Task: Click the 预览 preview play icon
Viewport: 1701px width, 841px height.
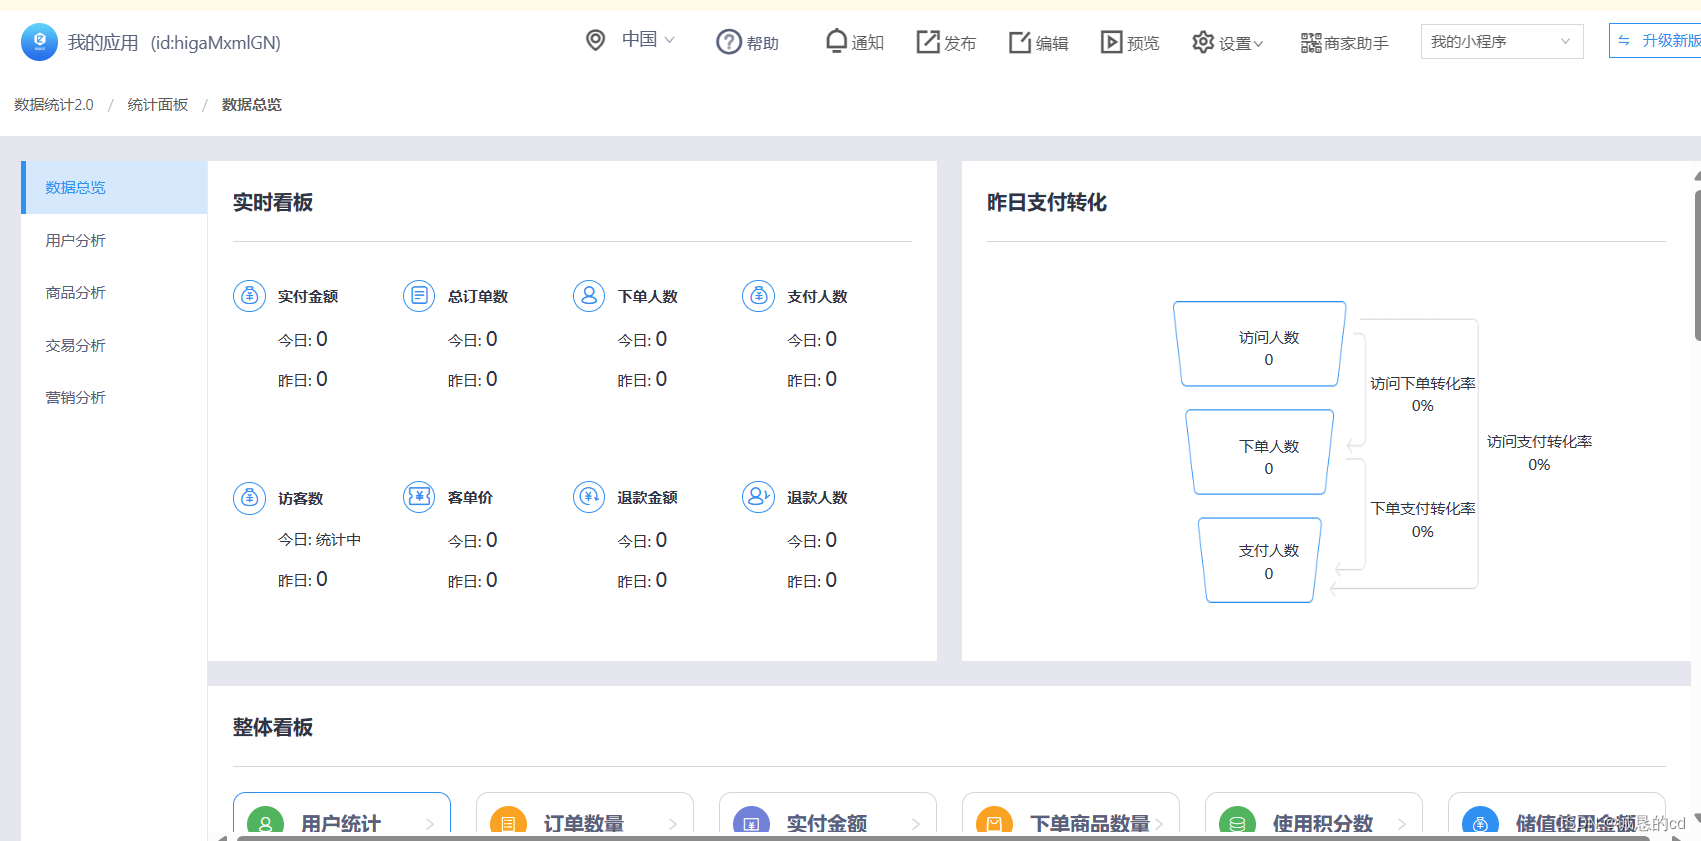Action: (x=1111, y=42)
